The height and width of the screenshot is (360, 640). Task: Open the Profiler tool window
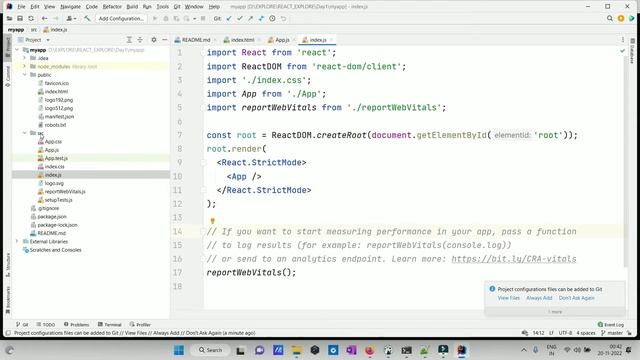click(140, 324)
